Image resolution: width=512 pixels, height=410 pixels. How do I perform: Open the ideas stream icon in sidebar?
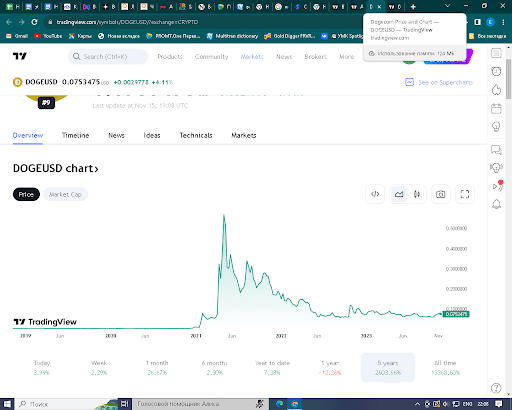(x=496, y=168)
